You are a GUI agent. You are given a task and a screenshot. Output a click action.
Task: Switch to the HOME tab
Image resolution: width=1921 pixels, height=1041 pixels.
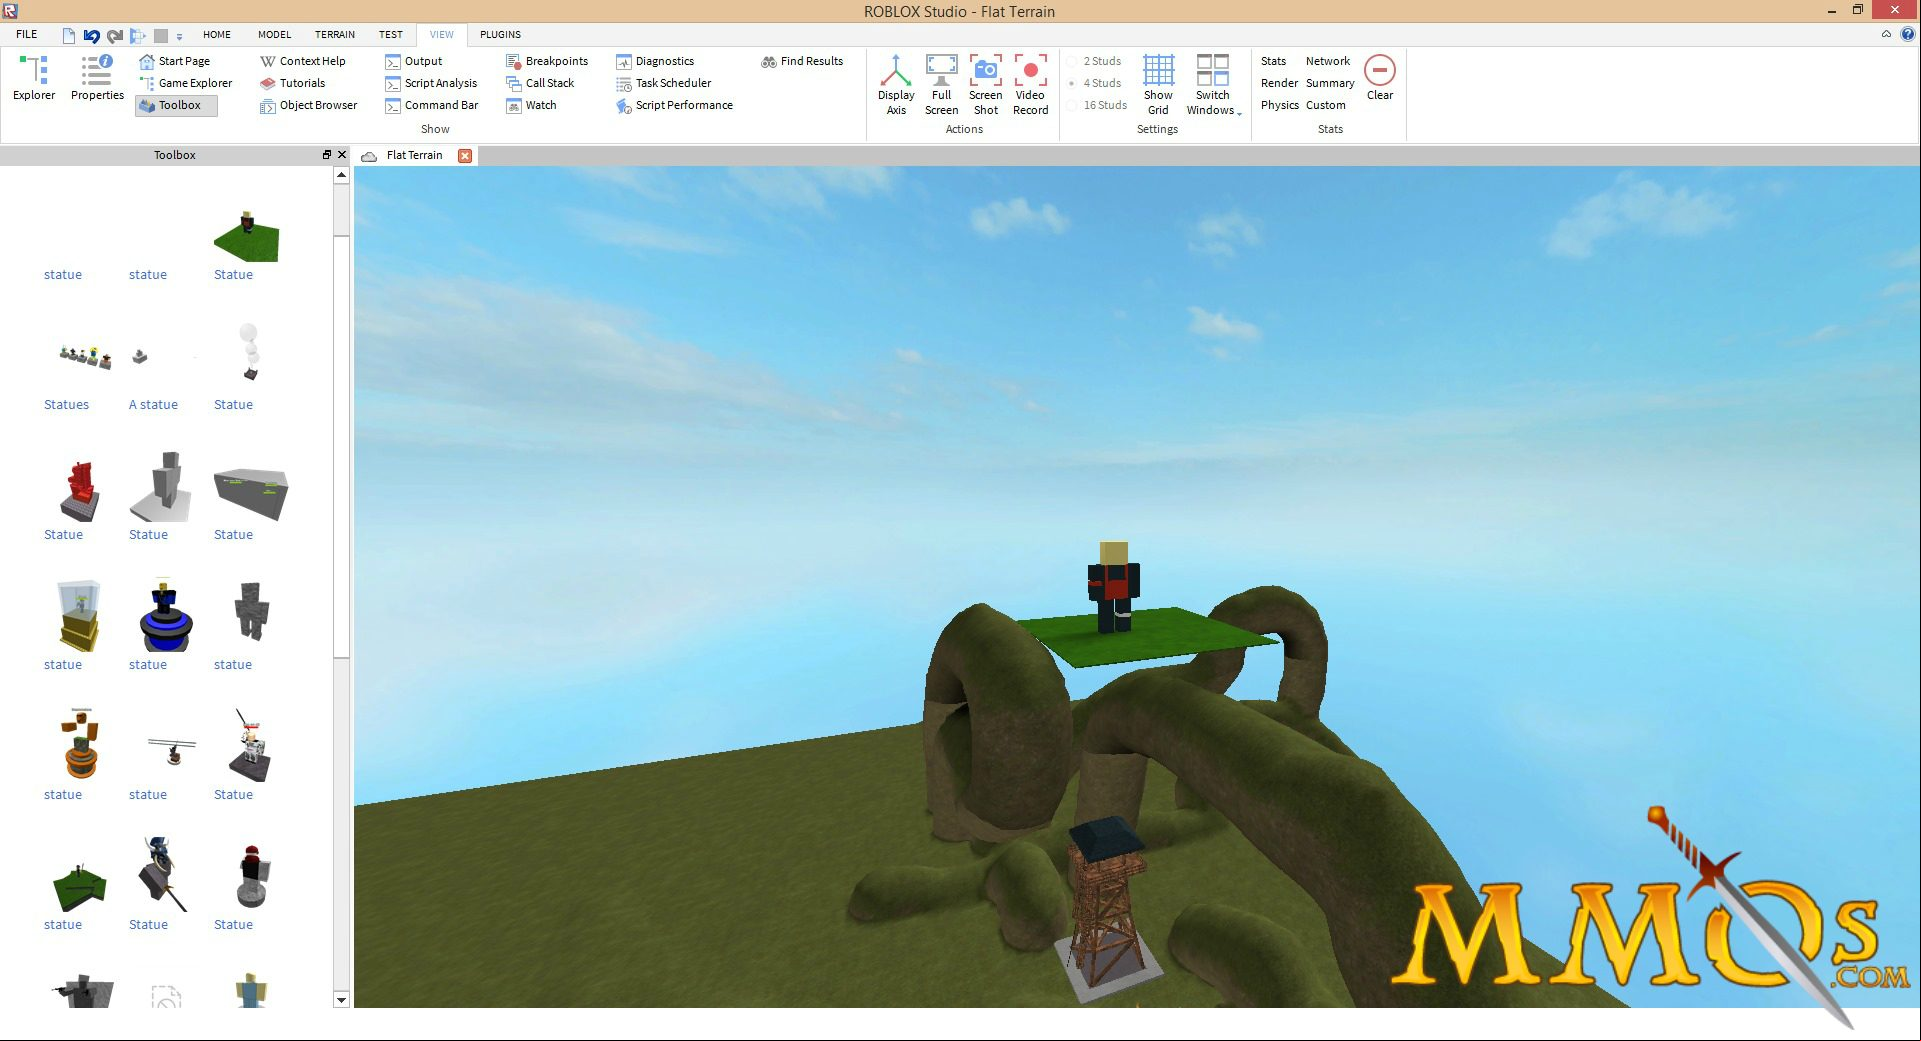tap(217, 34)
